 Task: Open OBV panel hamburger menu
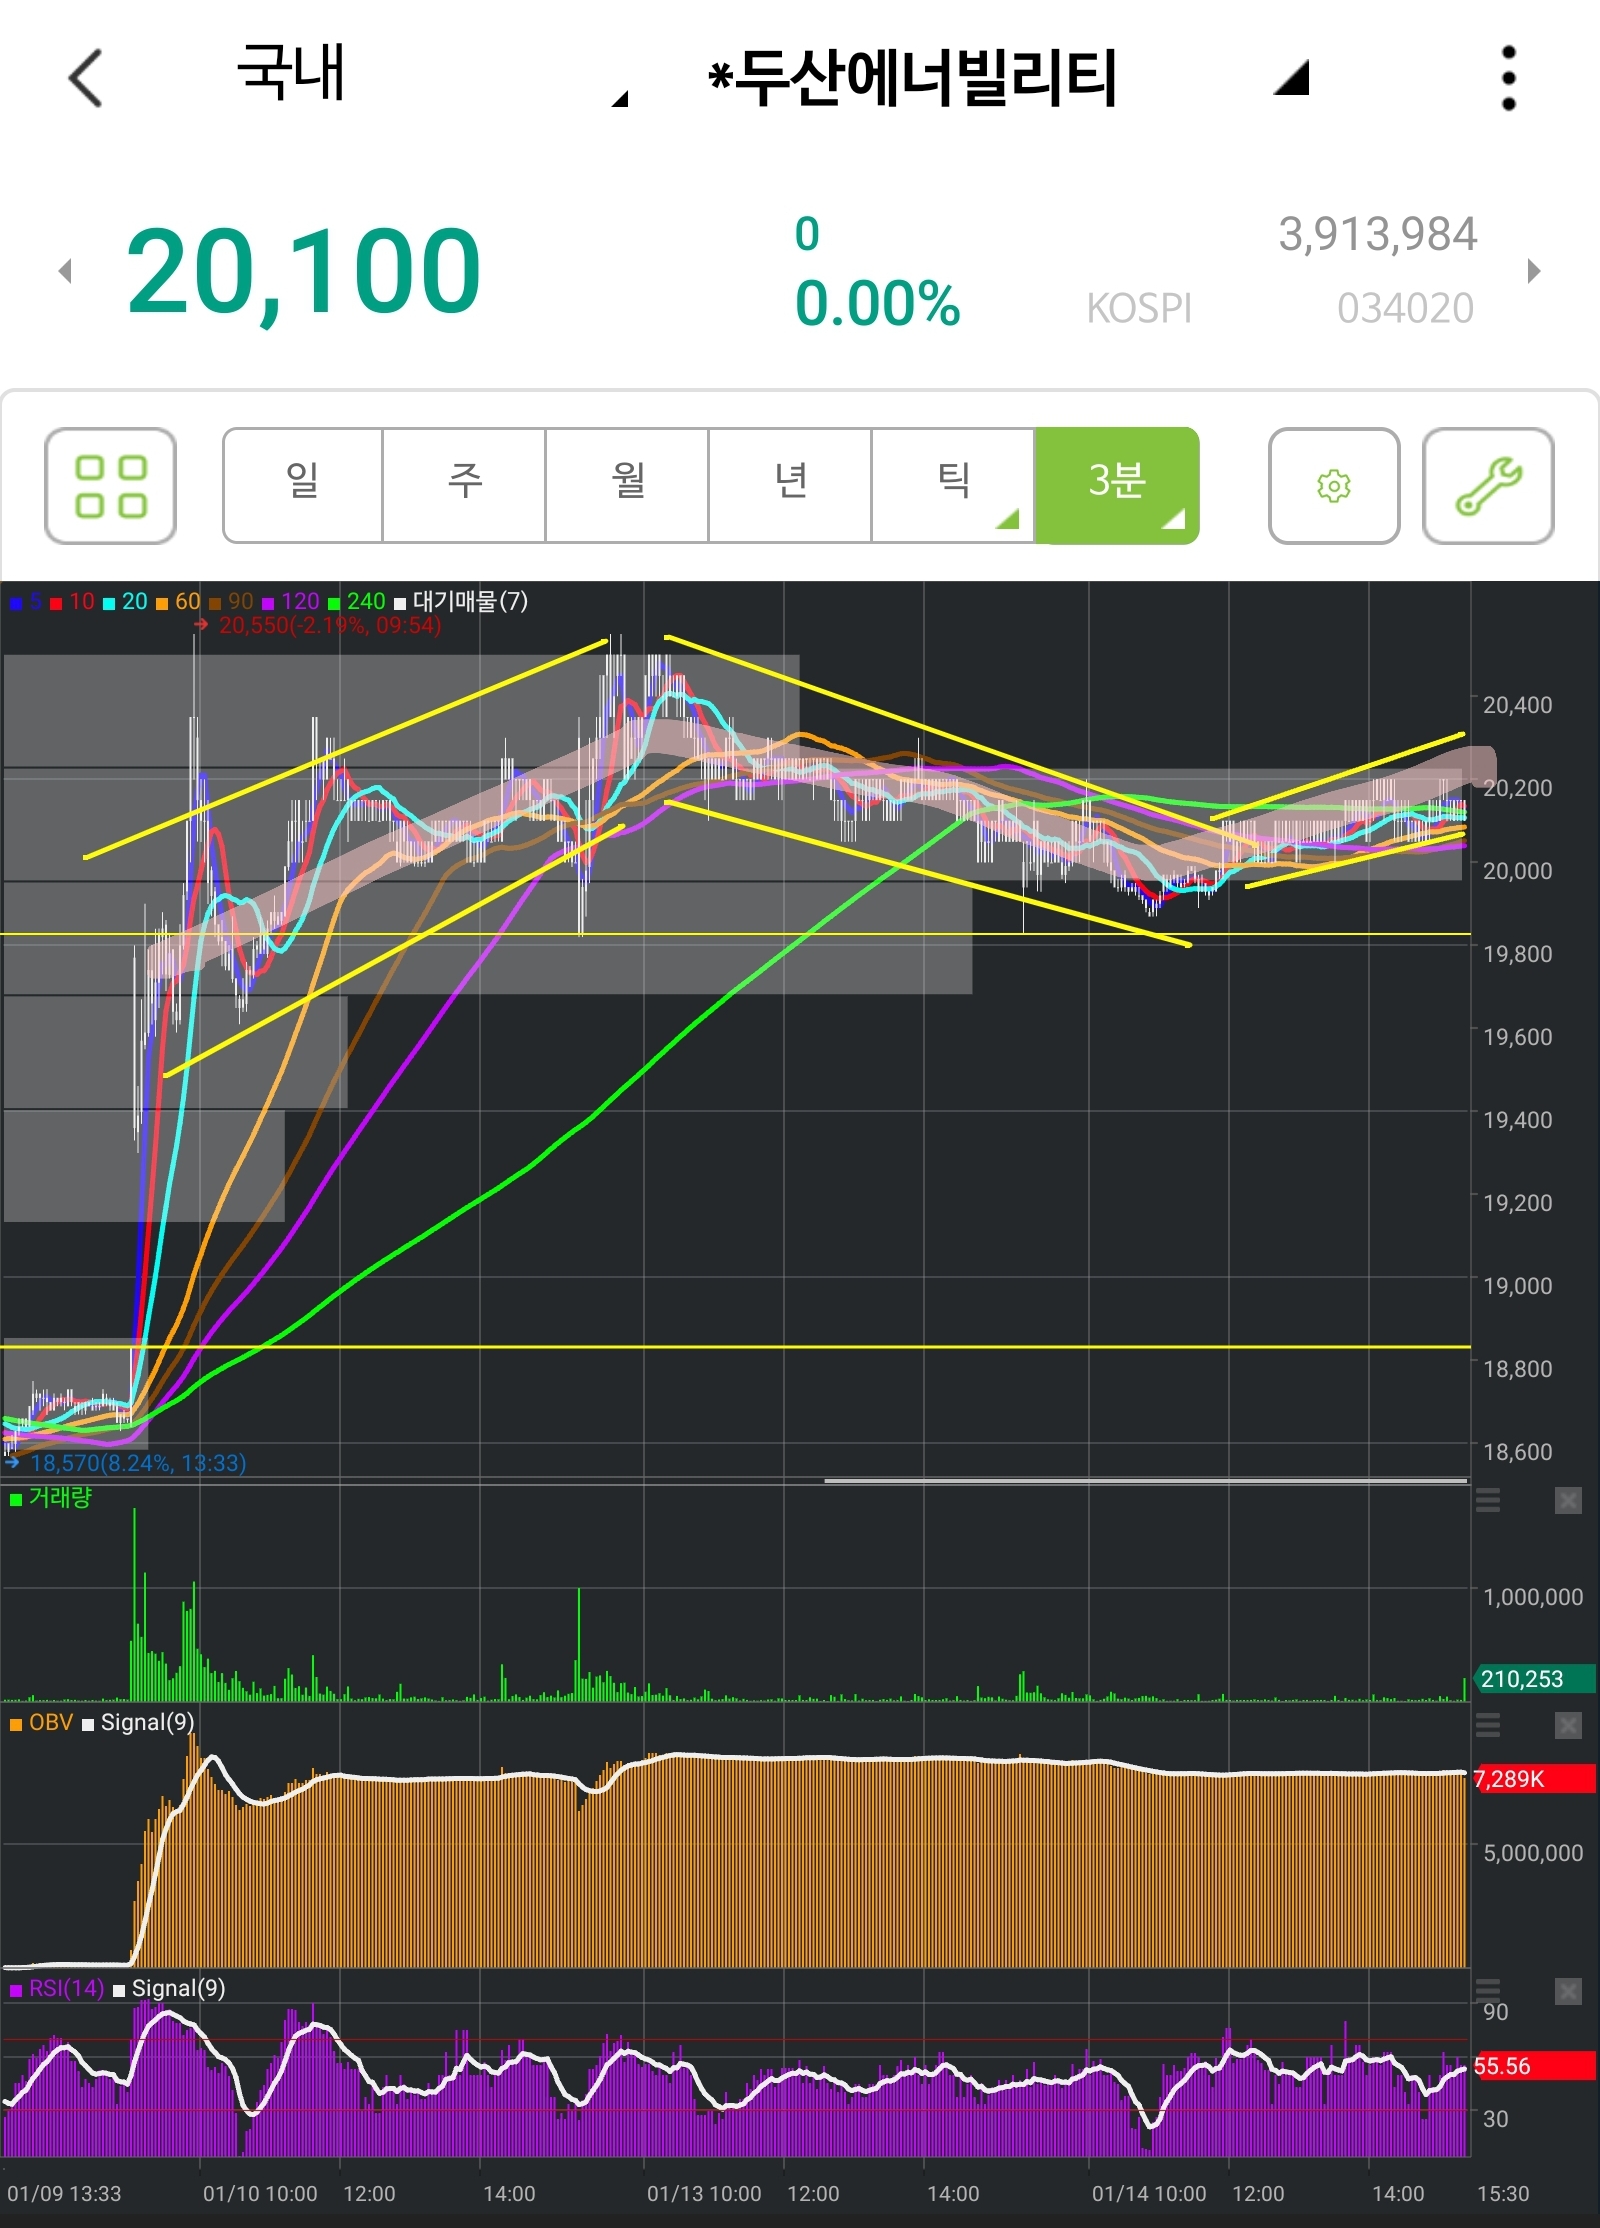[x=1488, y=1725]
